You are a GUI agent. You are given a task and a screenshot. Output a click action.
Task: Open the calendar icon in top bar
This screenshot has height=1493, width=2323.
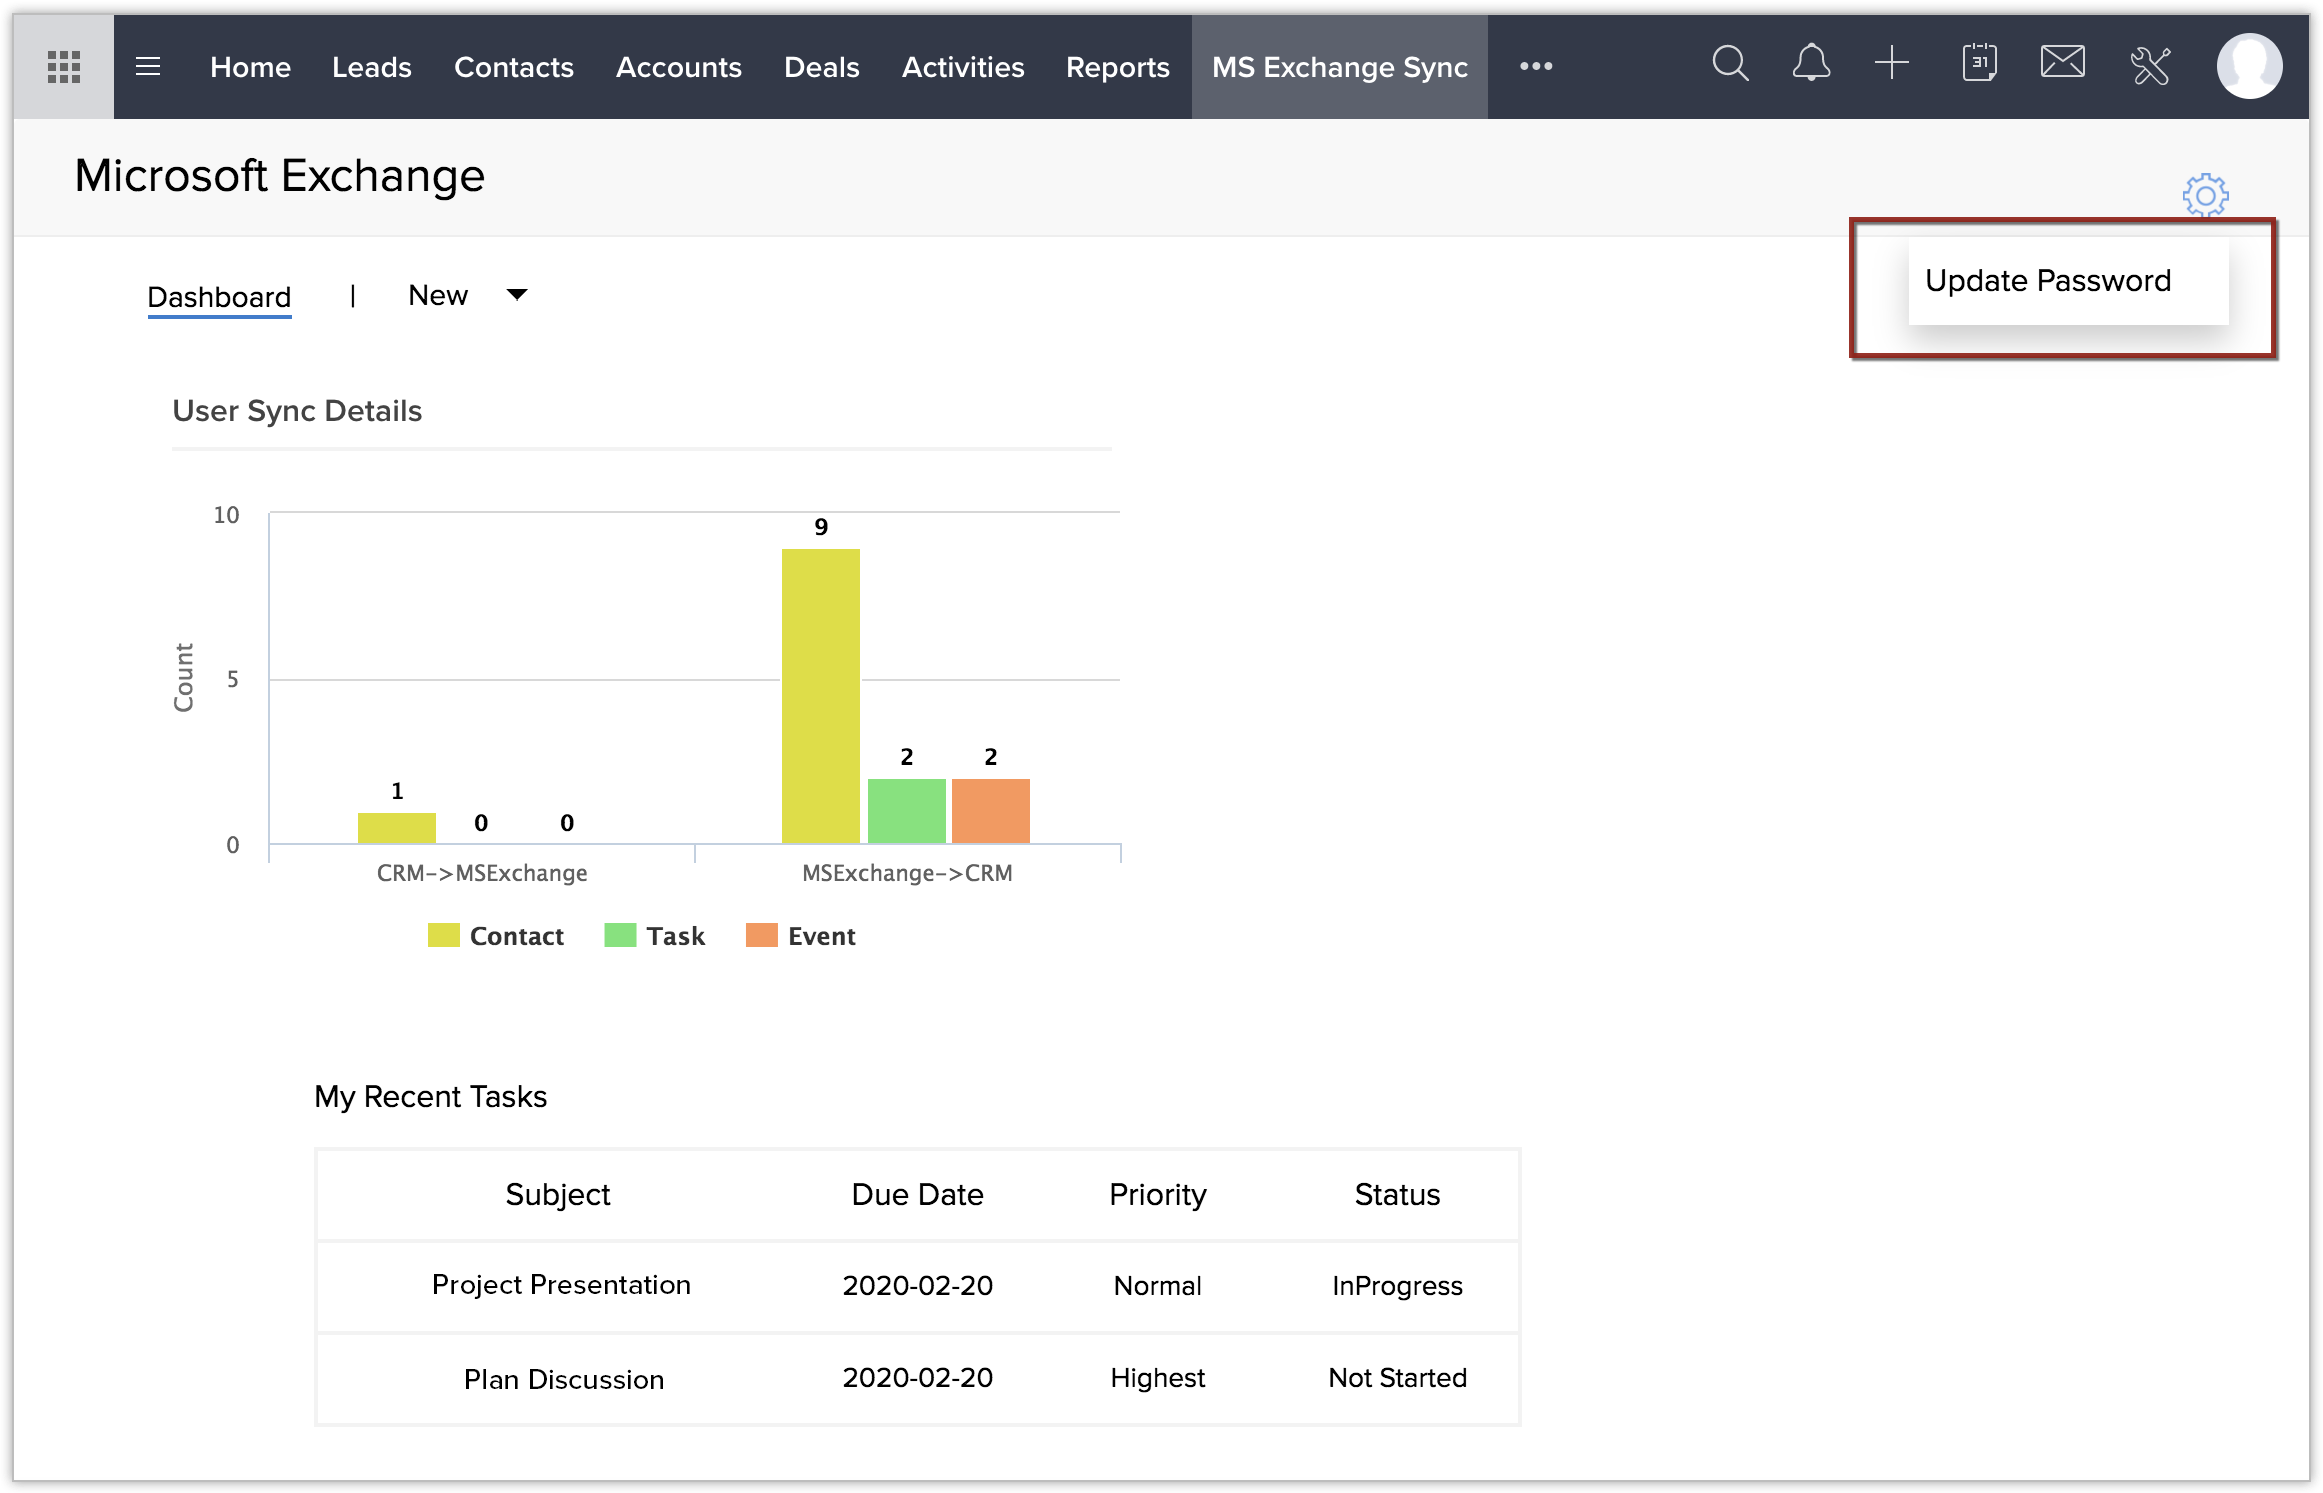point(1979,65)
